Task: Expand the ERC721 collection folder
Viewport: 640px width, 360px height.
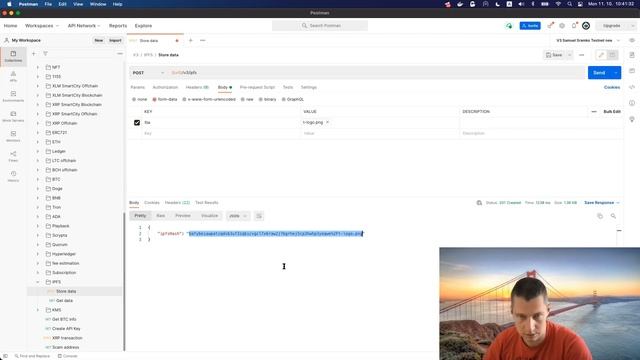Action: coord(38,133)
